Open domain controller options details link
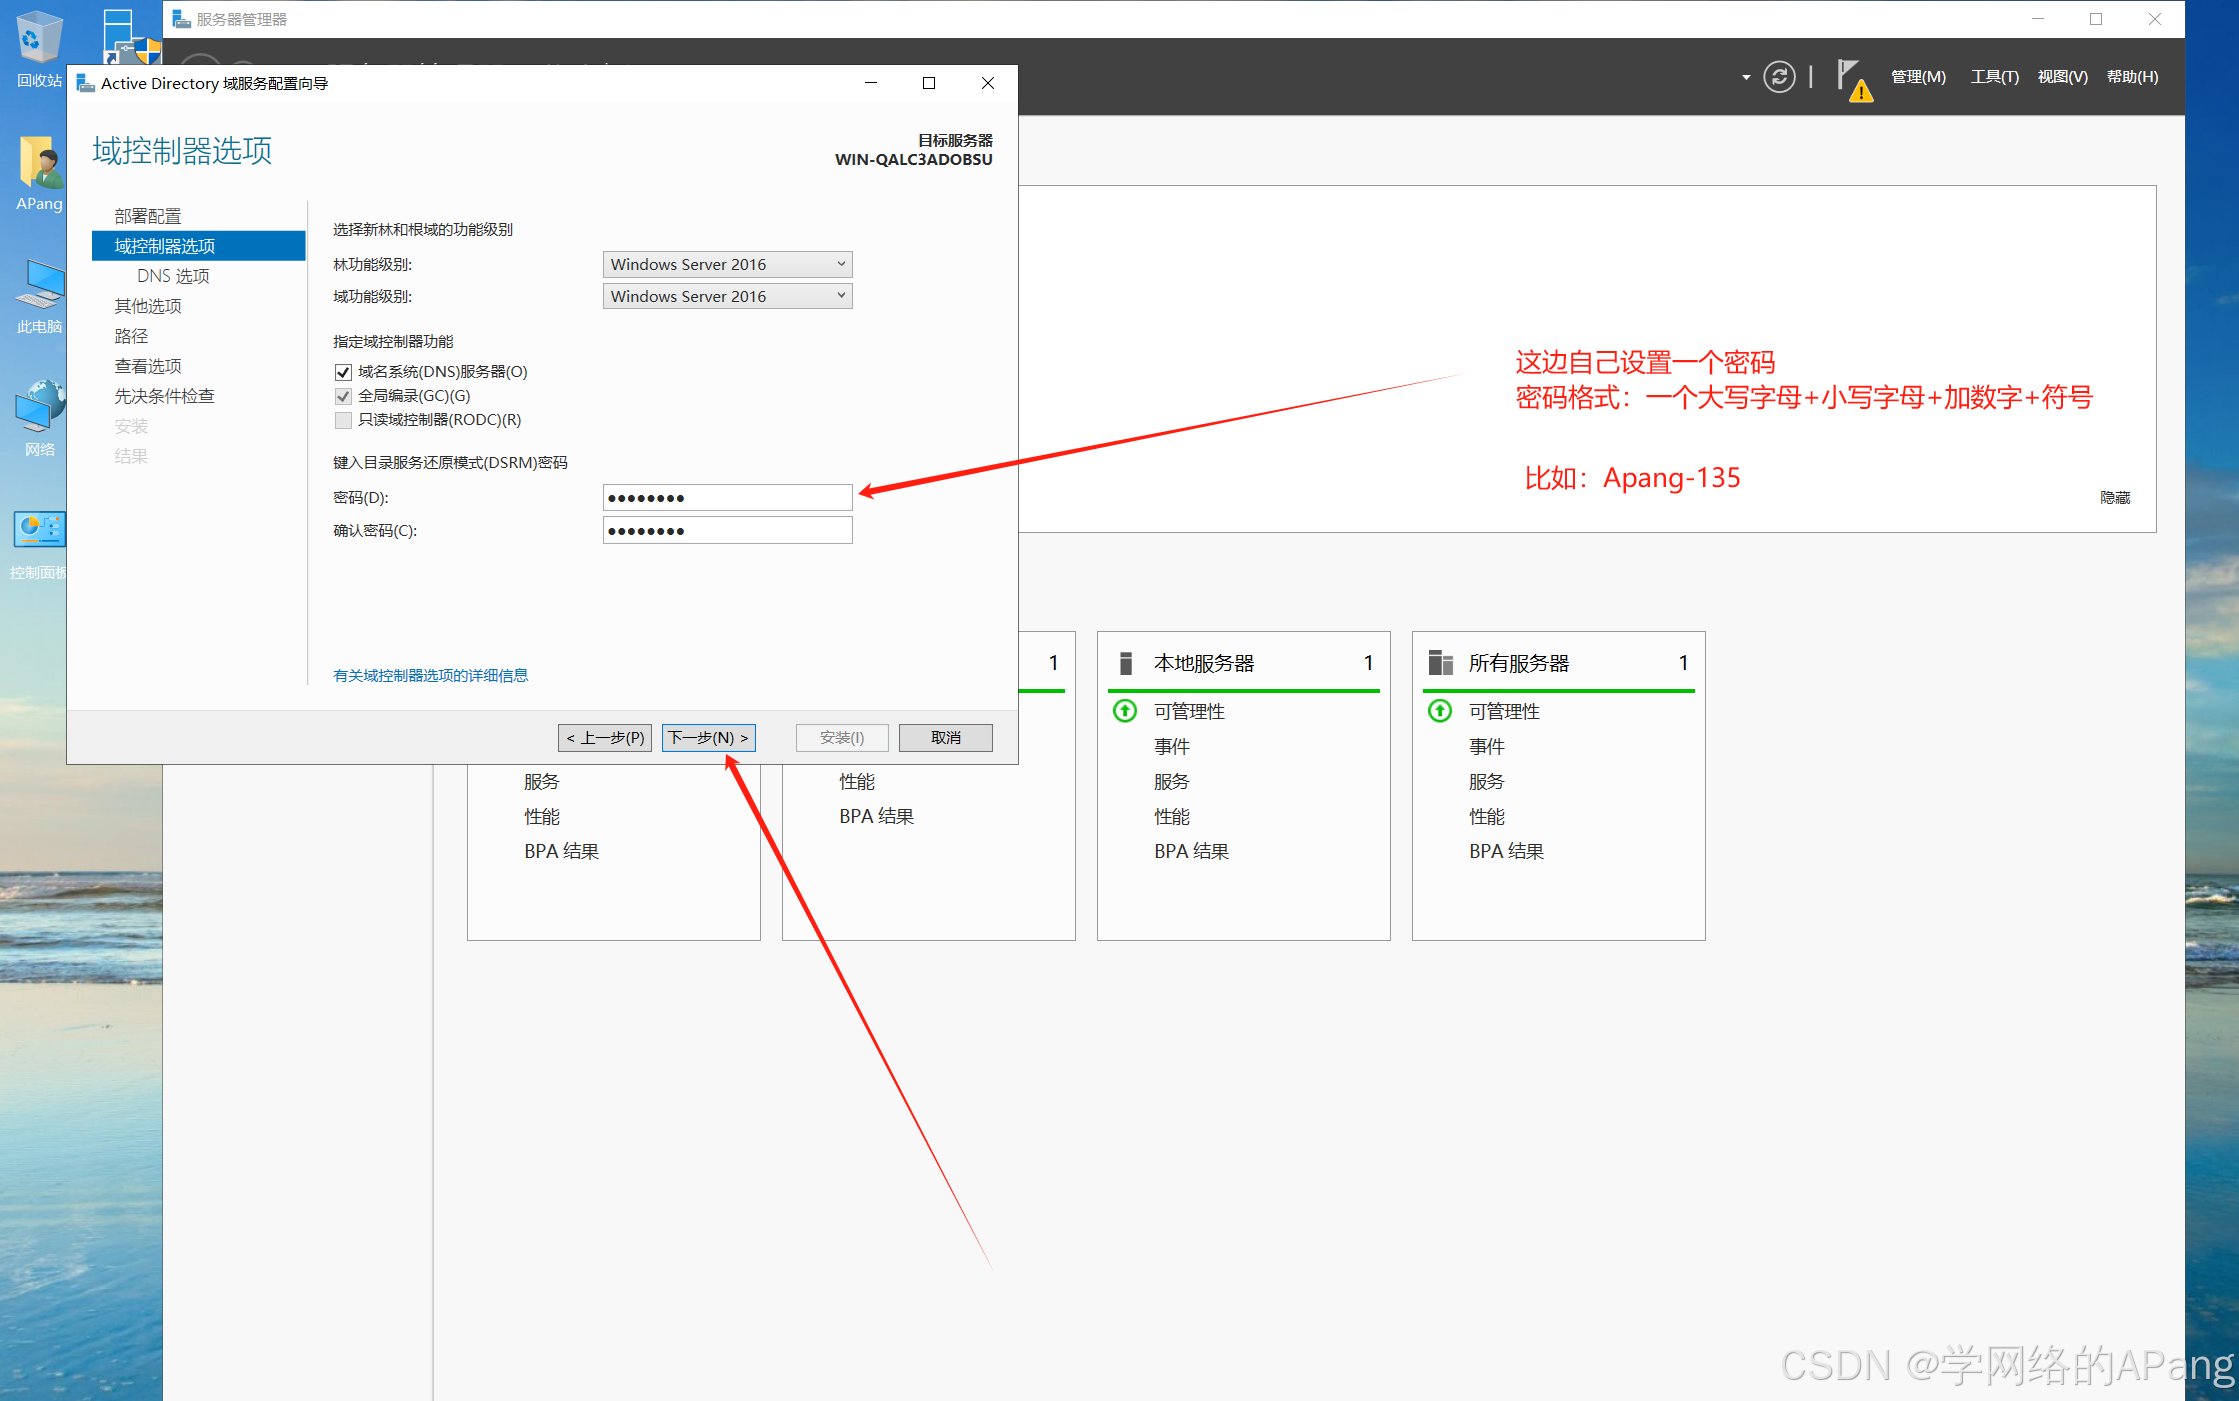The width and height of the screenshot is (2239, 1401). click(x=430, y=676)
